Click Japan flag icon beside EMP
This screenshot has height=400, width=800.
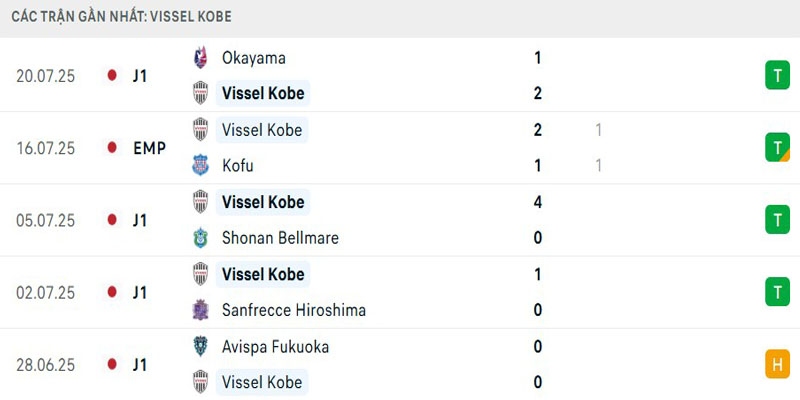click(x=112, y=148)
